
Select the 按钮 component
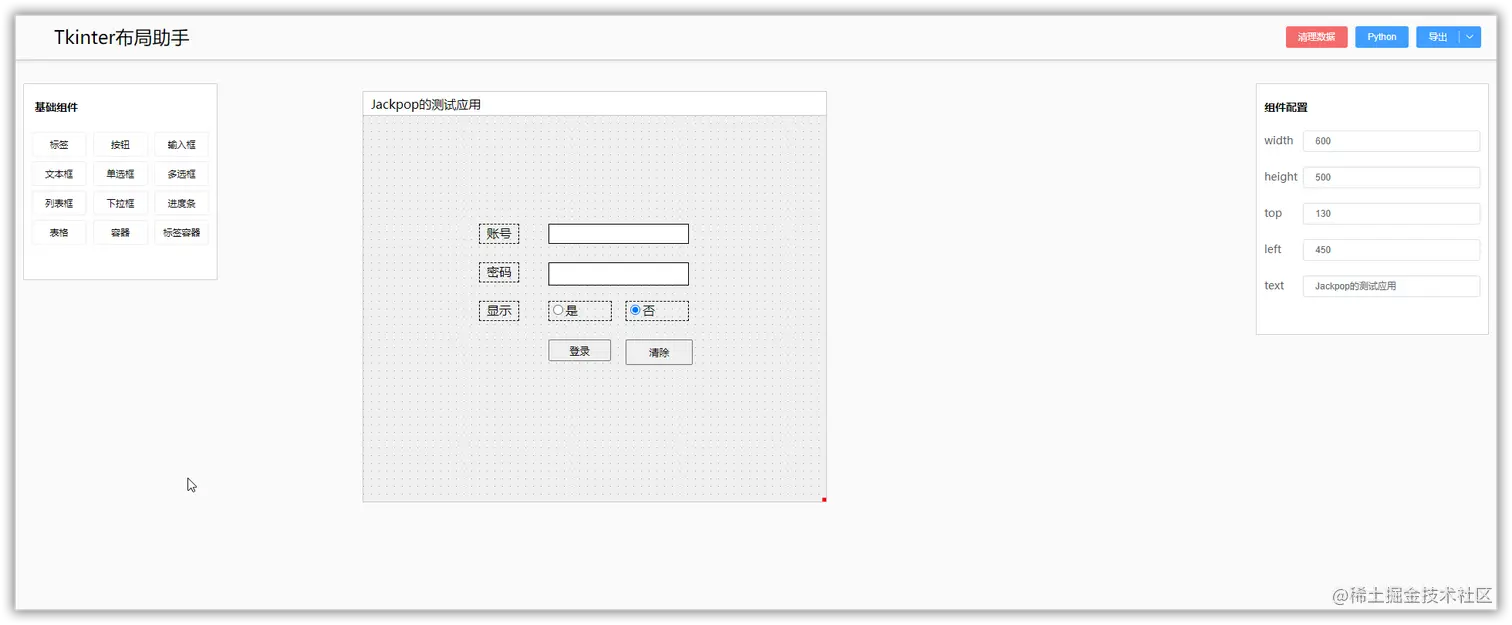[120, 145]
